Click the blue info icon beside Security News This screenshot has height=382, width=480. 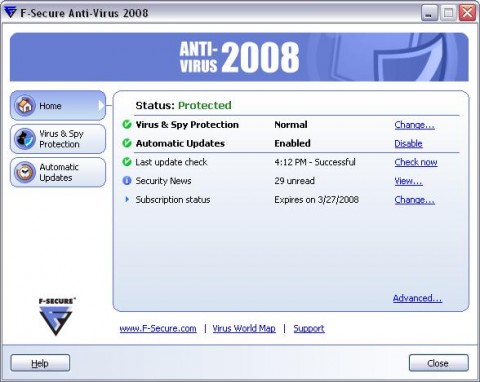[x=127, y=180]
